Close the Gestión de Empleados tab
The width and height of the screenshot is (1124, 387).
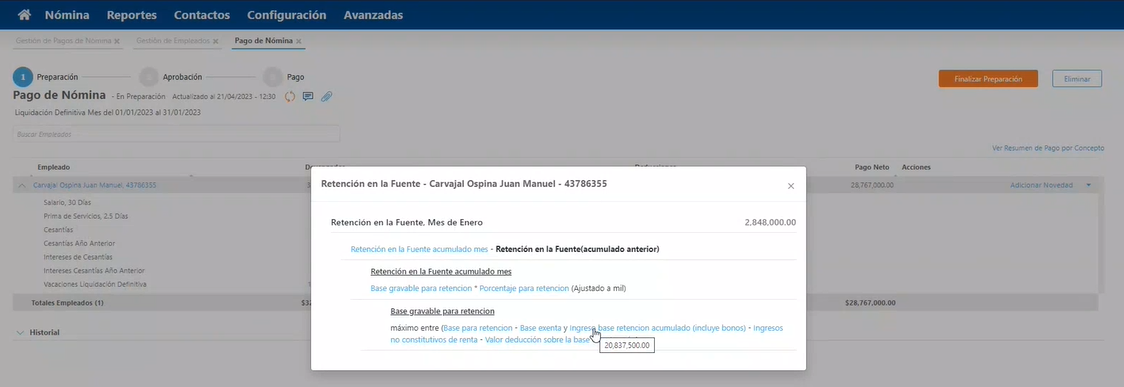click(215, 42)
